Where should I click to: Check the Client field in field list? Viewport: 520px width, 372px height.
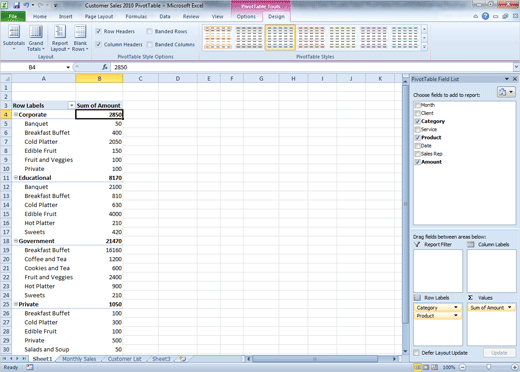click(x=417, y=113)
